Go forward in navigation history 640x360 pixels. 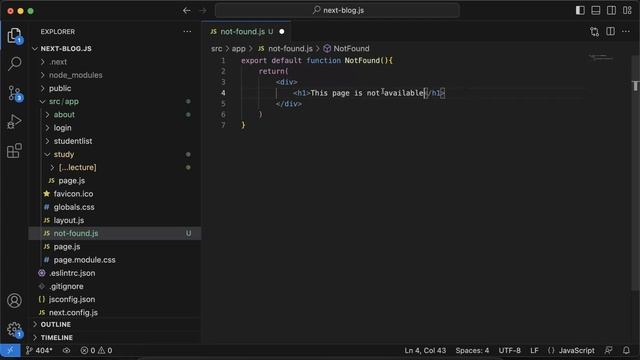coord(203,11)
